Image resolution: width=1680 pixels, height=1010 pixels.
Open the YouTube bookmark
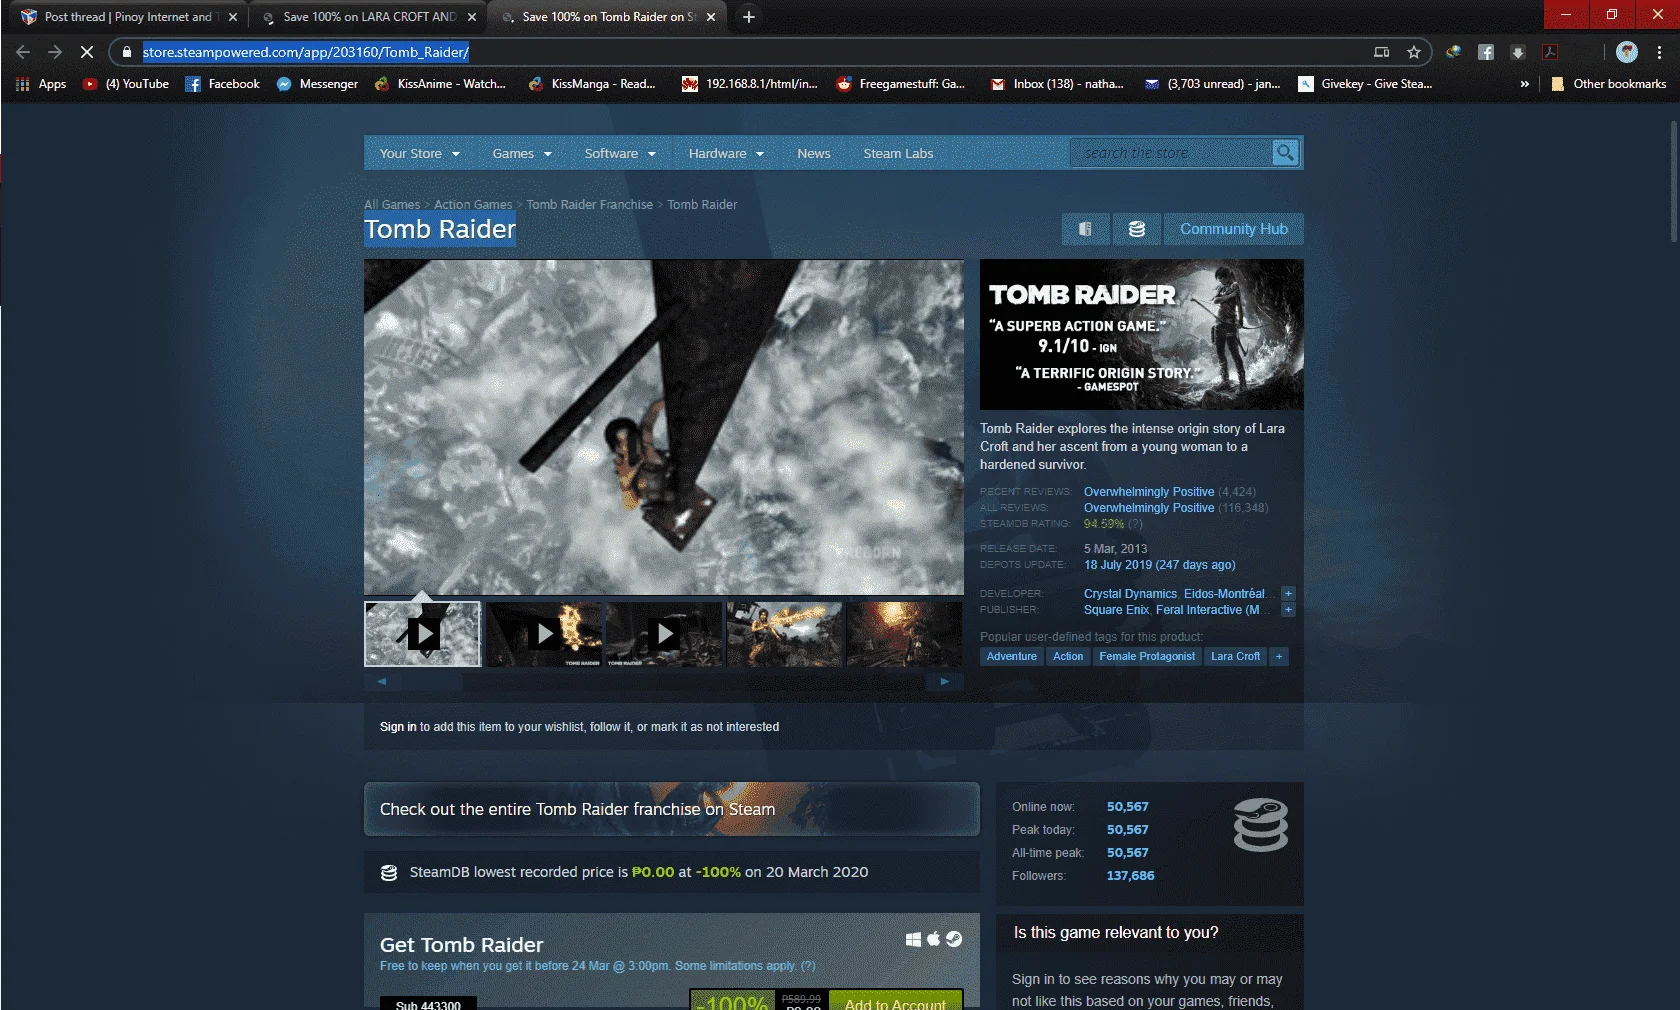[x=126, y=84]
